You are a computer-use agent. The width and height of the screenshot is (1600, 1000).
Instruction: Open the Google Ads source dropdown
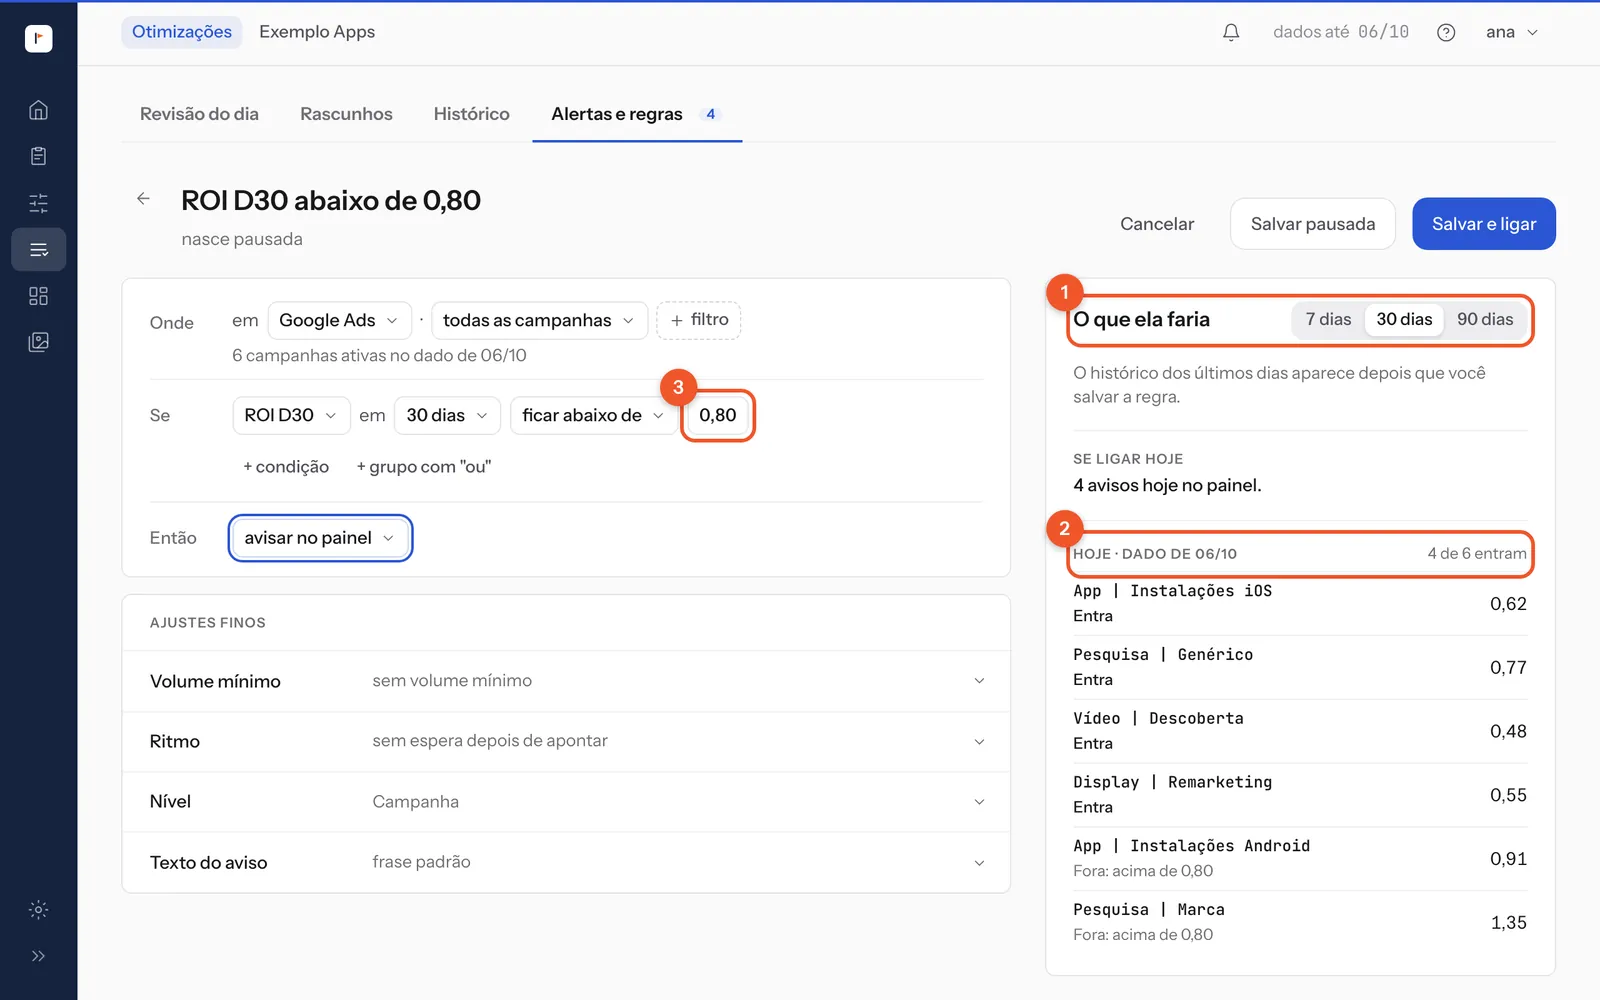click(x=339, y=321)
